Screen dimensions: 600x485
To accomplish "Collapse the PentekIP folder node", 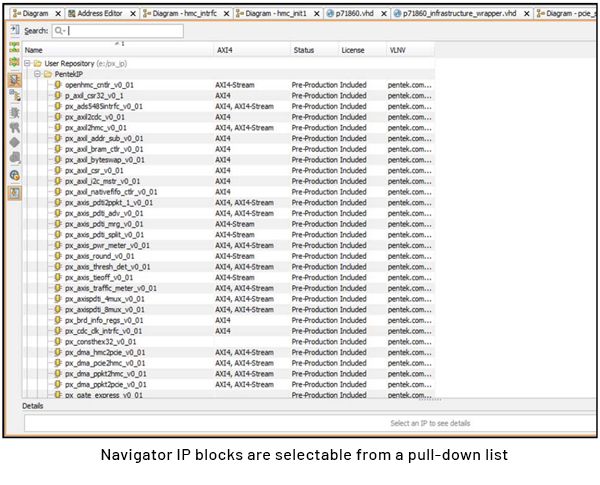I will coord(37,74).
